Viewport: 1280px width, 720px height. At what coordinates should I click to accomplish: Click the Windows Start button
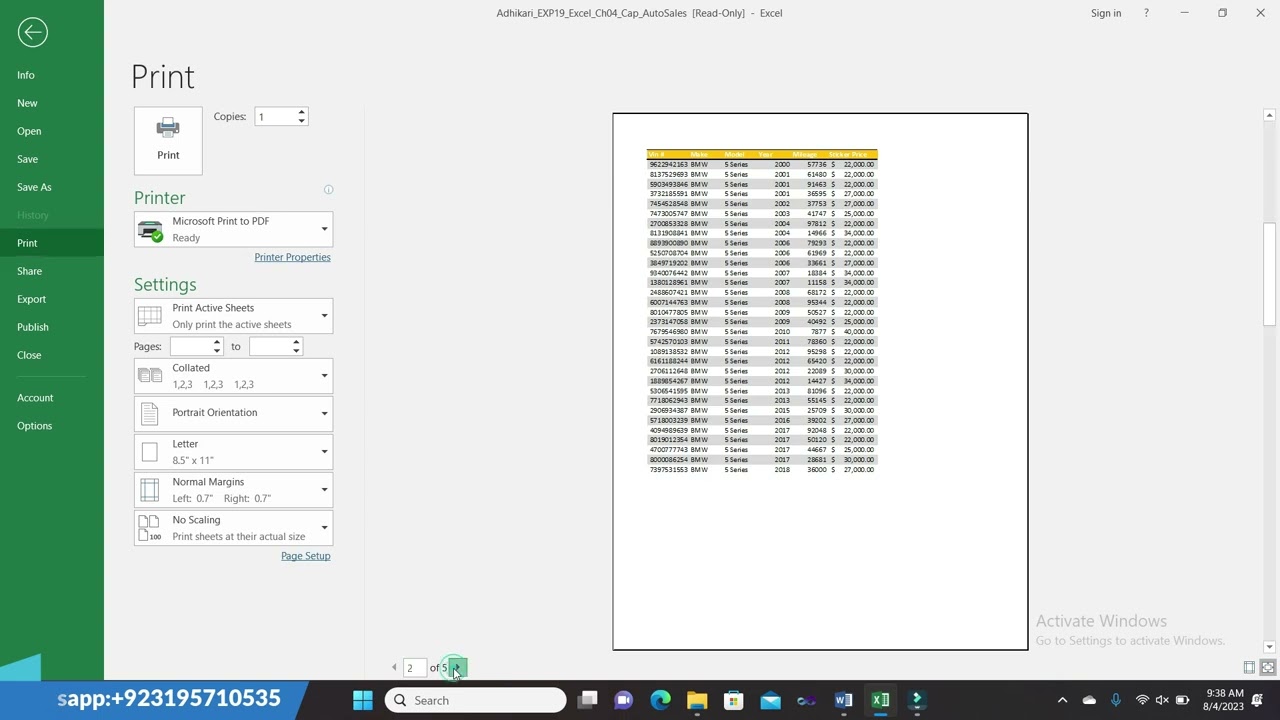pyautogui.click(x=362, y=700)
